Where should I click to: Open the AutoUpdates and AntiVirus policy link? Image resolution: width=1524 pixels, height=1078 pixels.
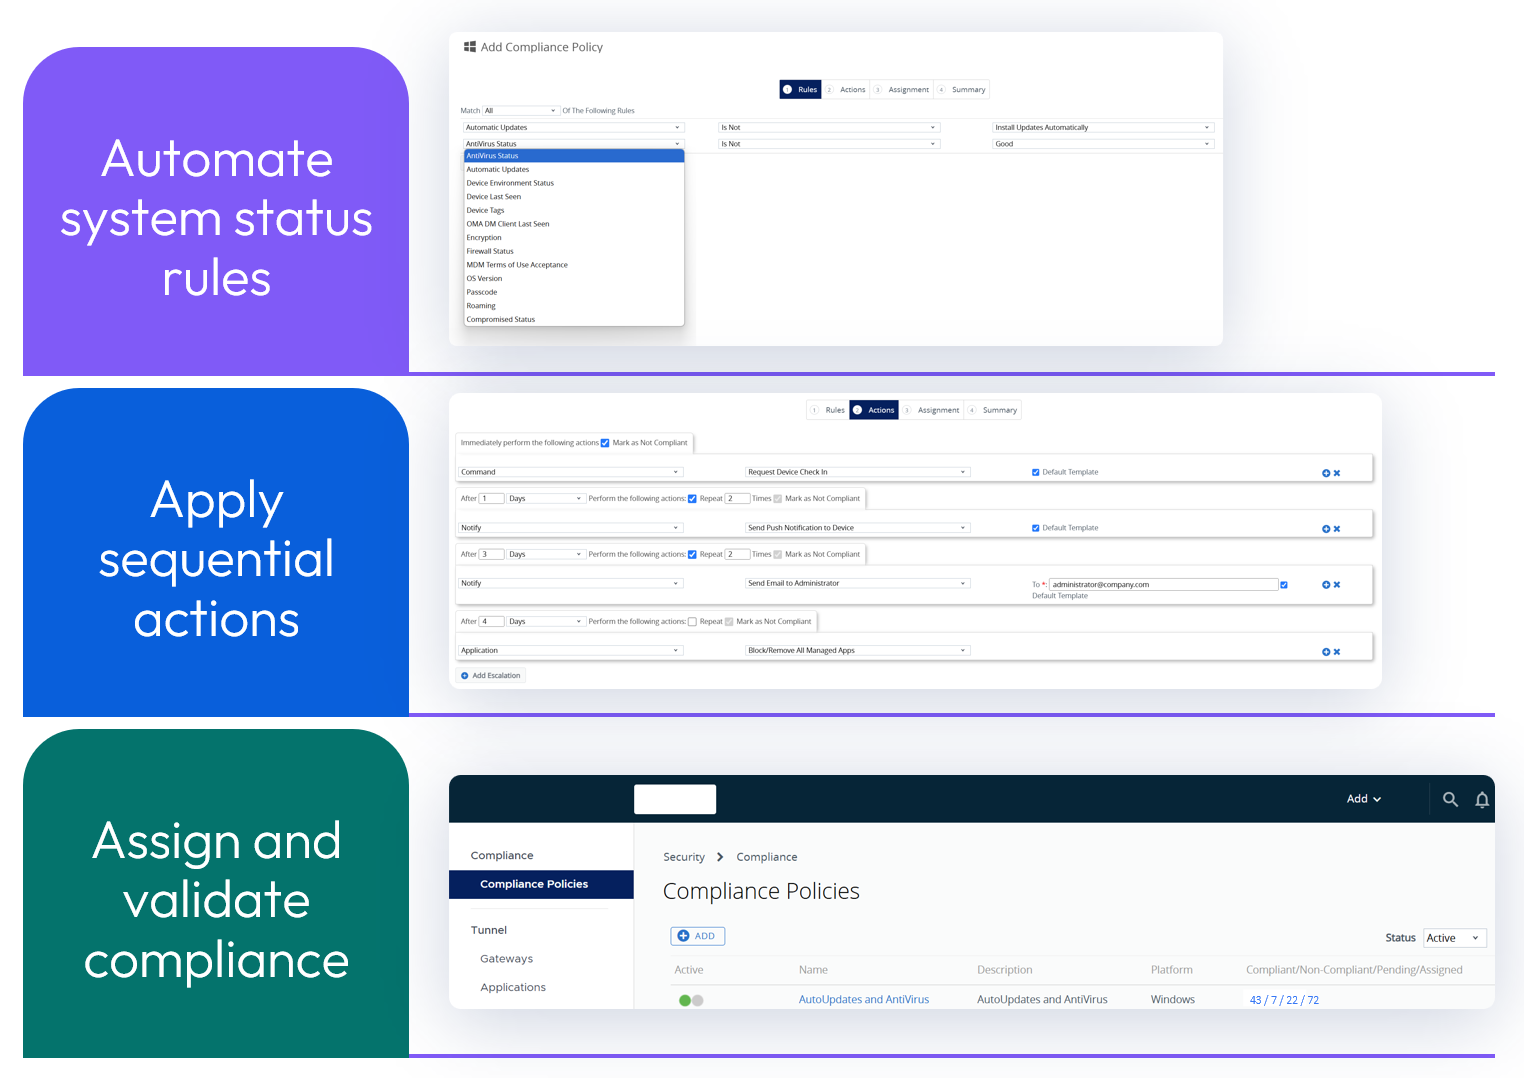864,1000
